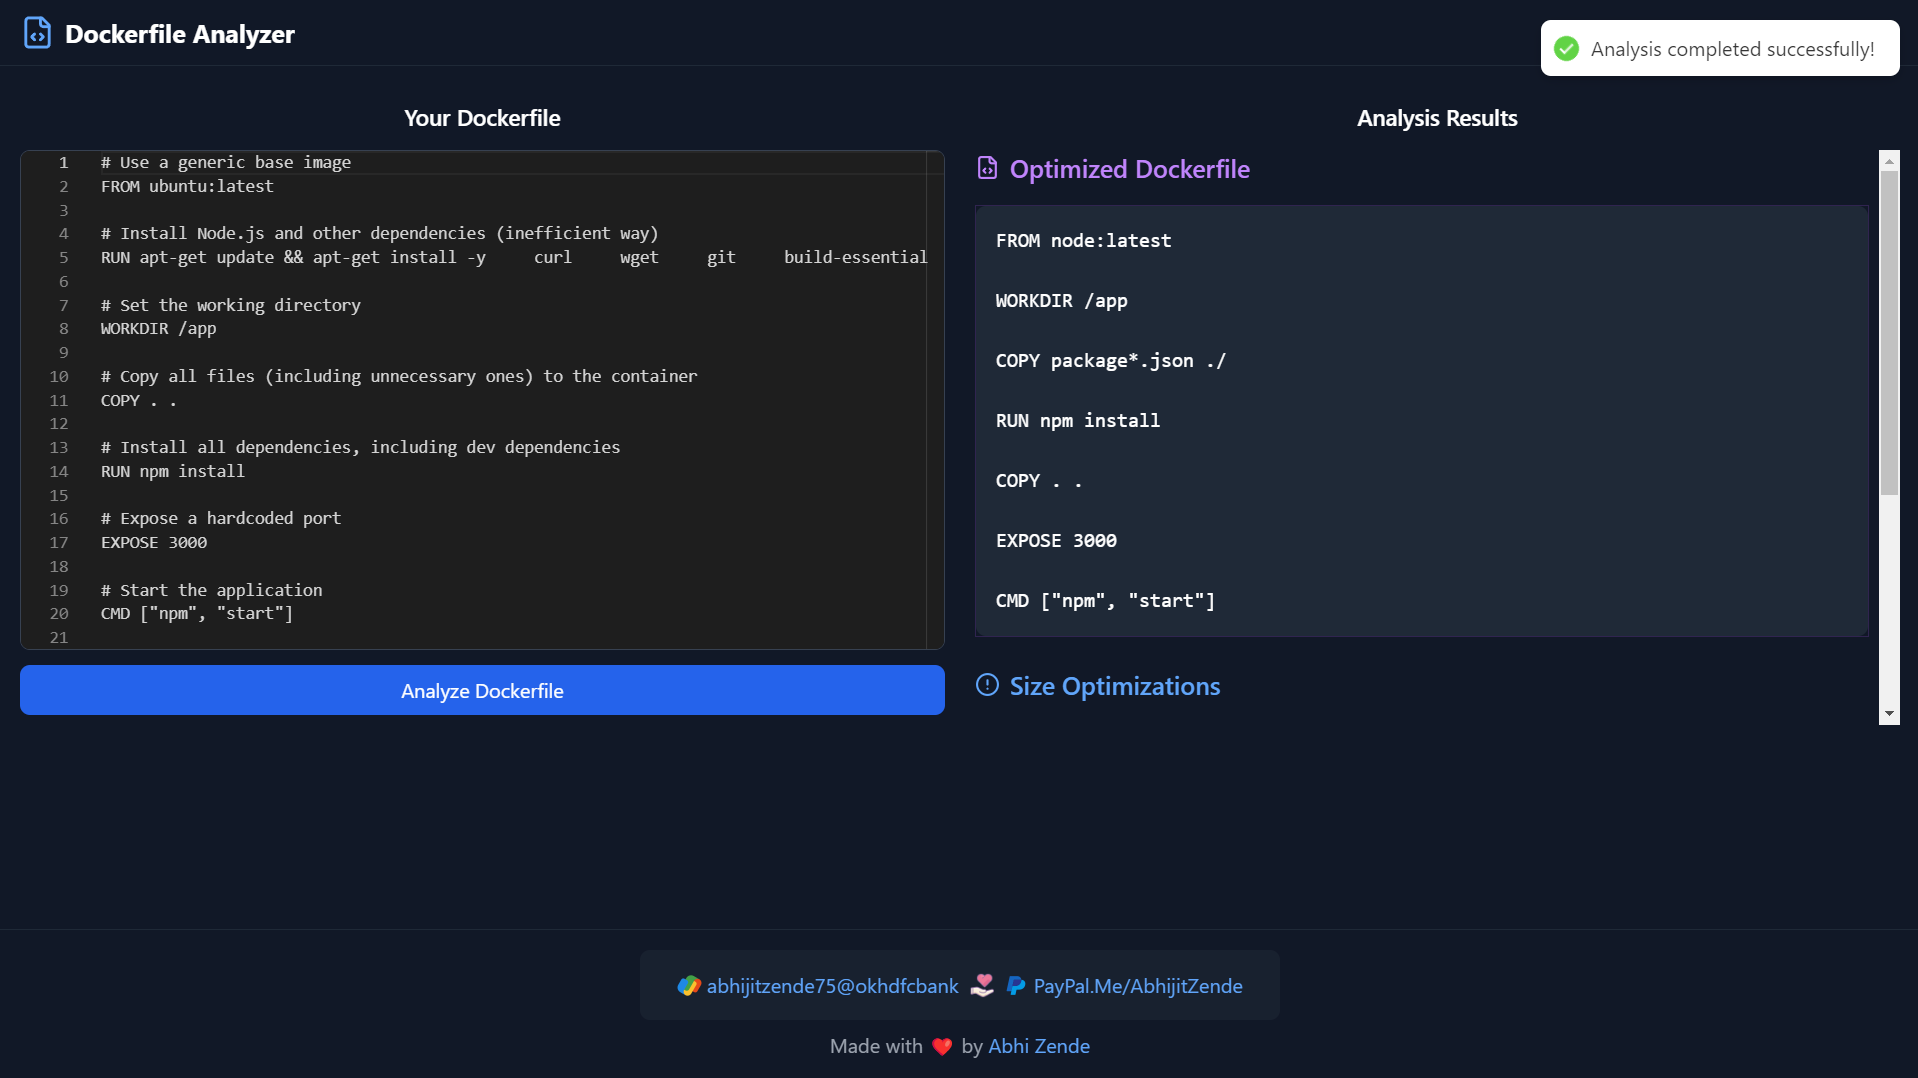Place cursor on the EXPOSE 3000 editor line
Screen dimensions: 1918x1078
tap(154, 542)
